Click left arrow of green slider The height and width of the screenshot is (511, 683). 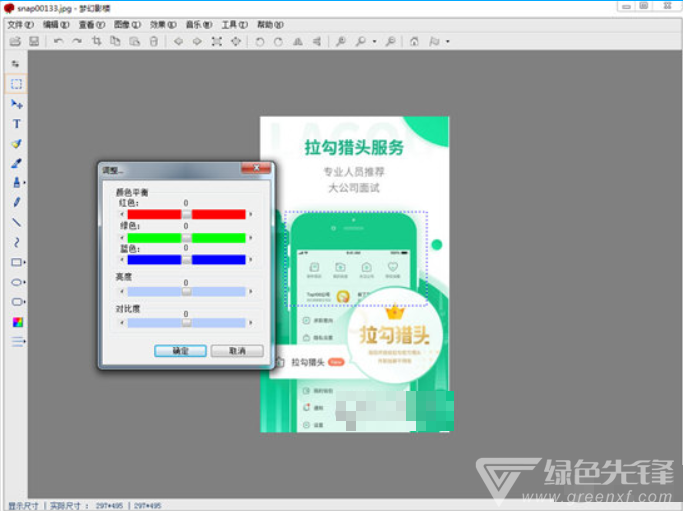(x=122, y=238)
